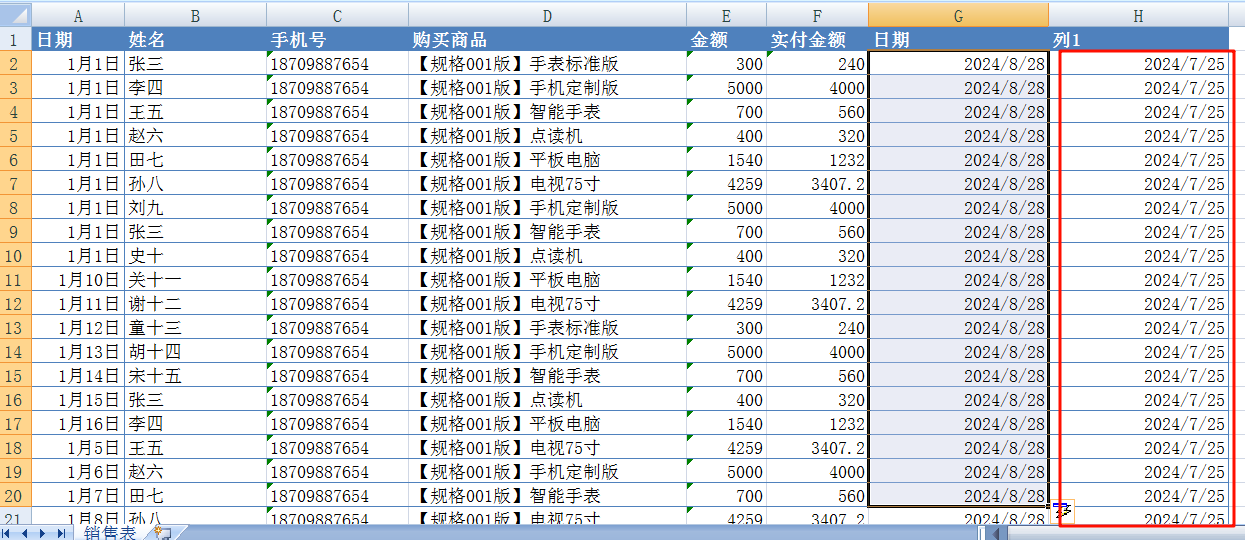Click the next sheet navigation arrow
The width and height of the screenshot is (1245, 540).
(x=43, y=533)
